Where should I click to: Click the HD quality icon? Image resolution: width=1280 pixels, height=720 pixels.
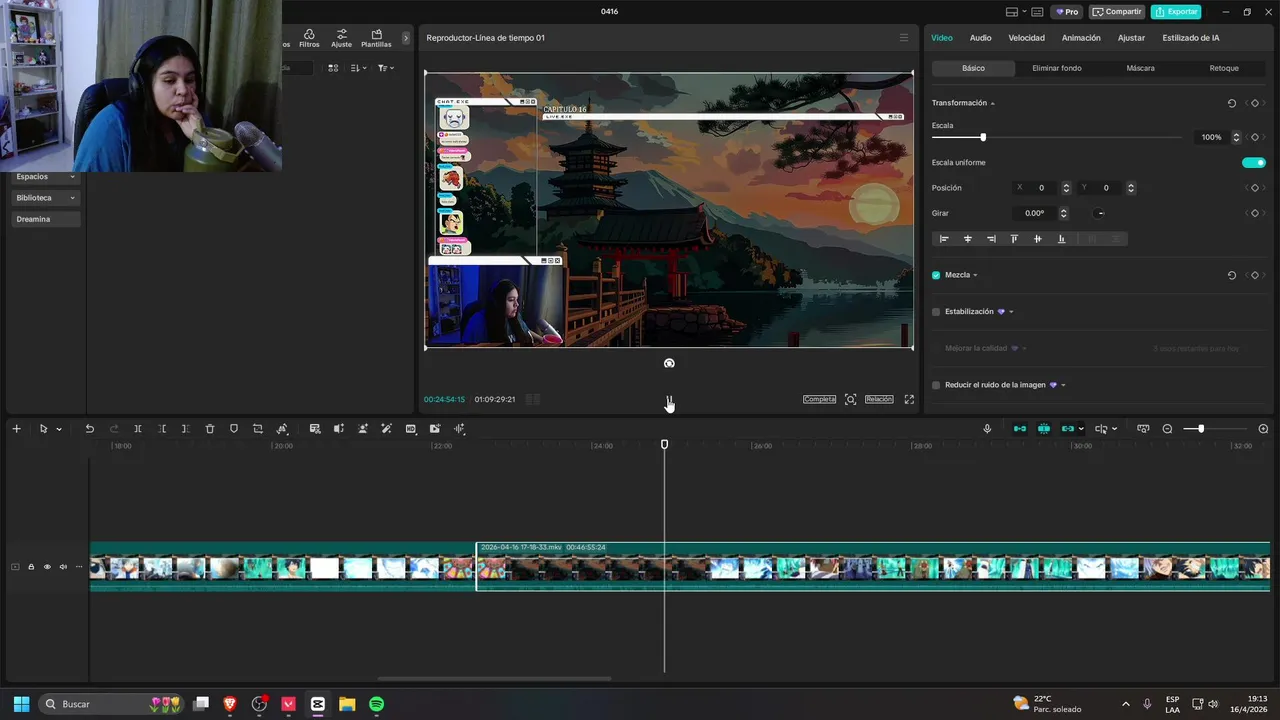(411, 429)
